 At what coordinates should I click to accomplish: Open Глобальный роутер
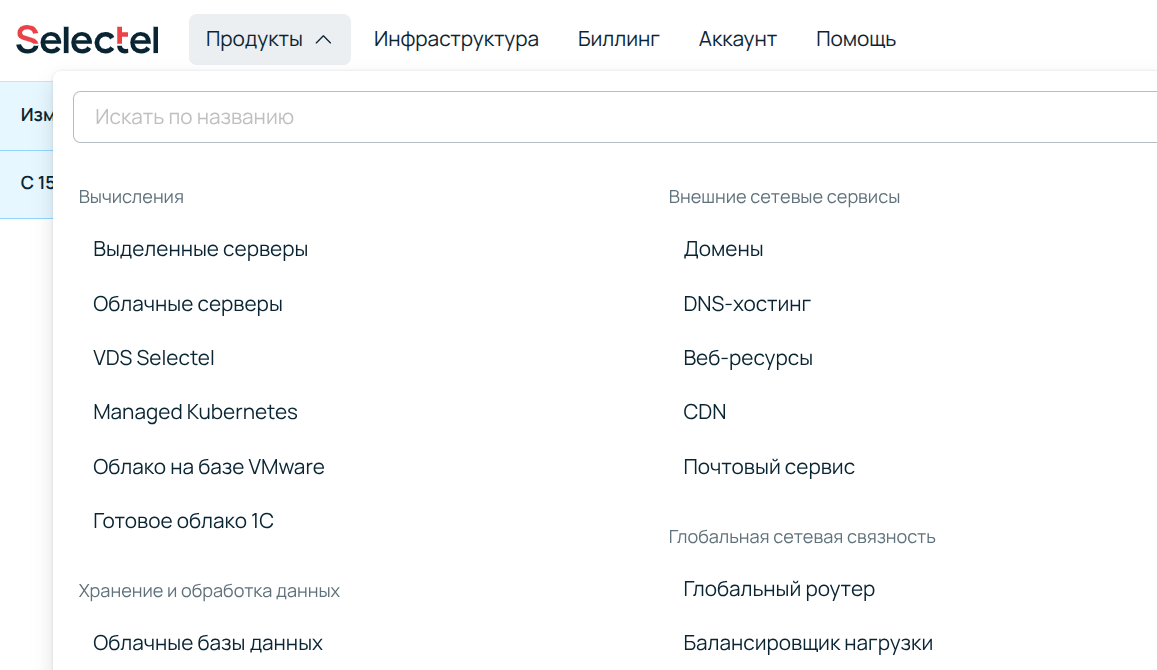tap(779, 589)
